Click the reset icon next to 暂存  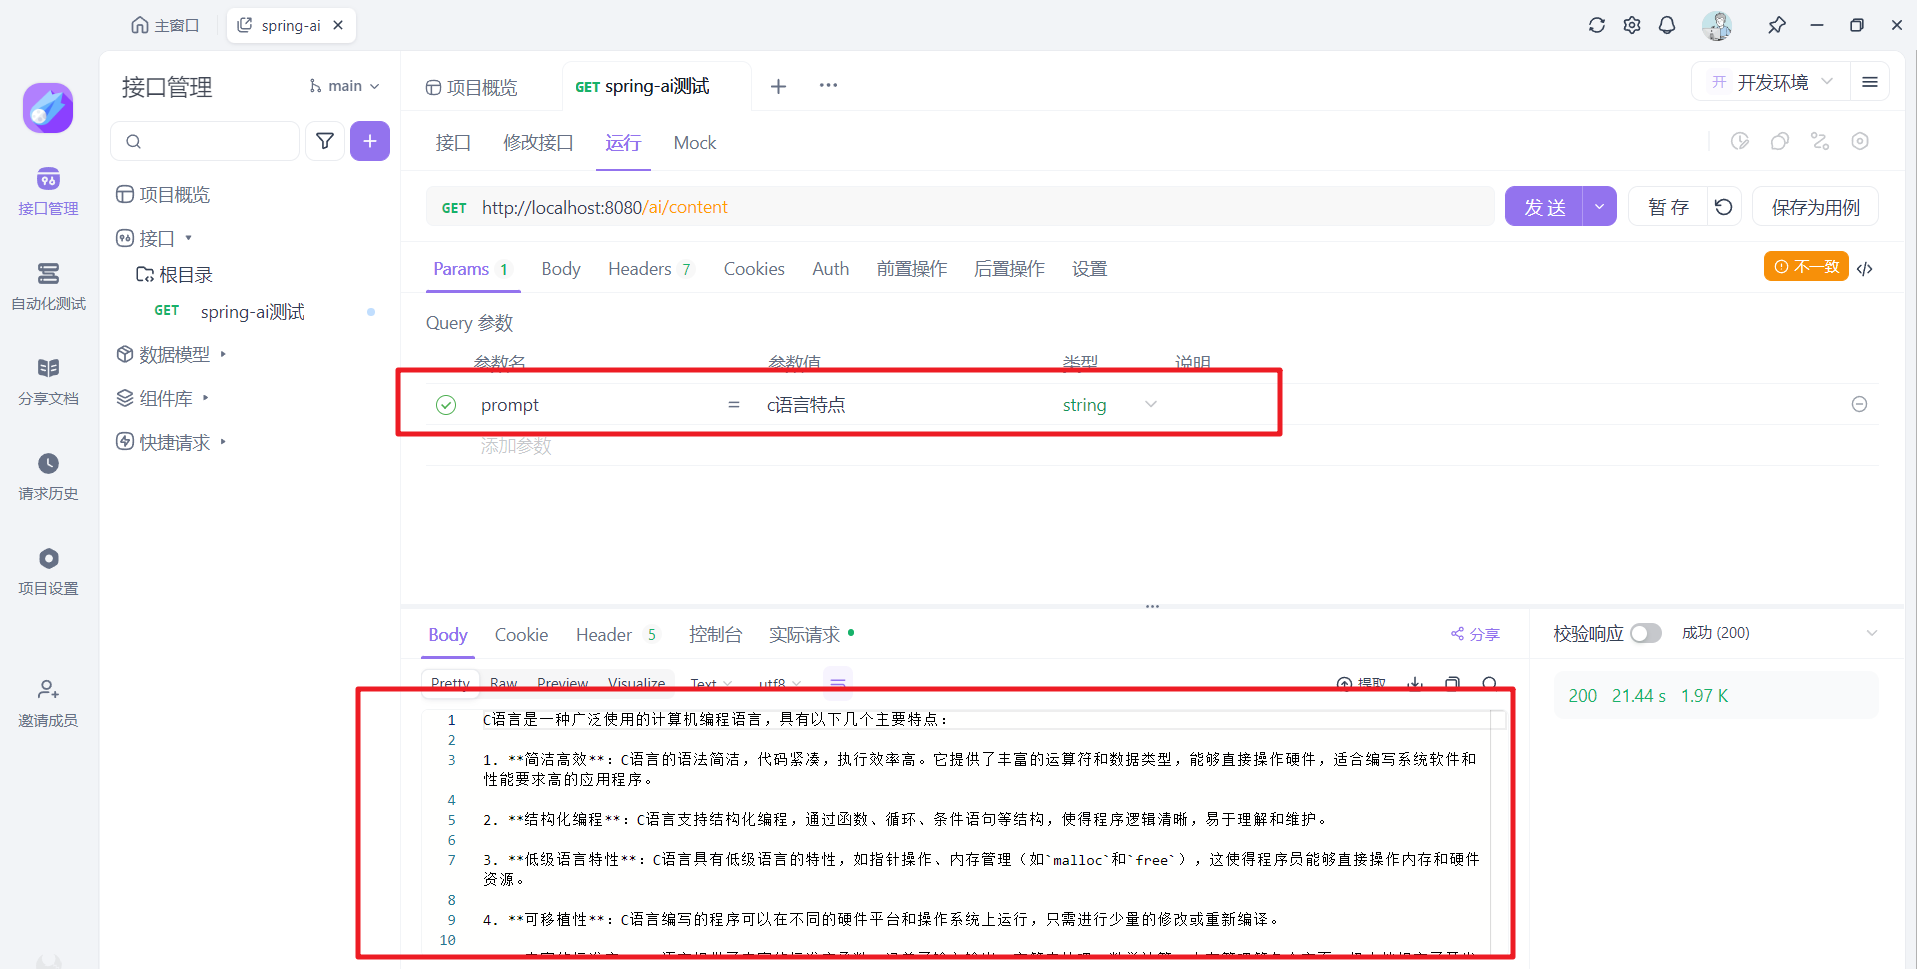coord(1724,207)
